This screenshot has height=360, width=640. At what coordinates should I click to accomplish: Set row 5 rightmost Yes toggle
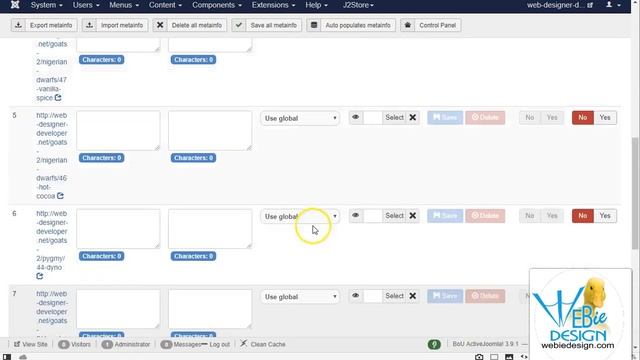[x=605, y=118]
